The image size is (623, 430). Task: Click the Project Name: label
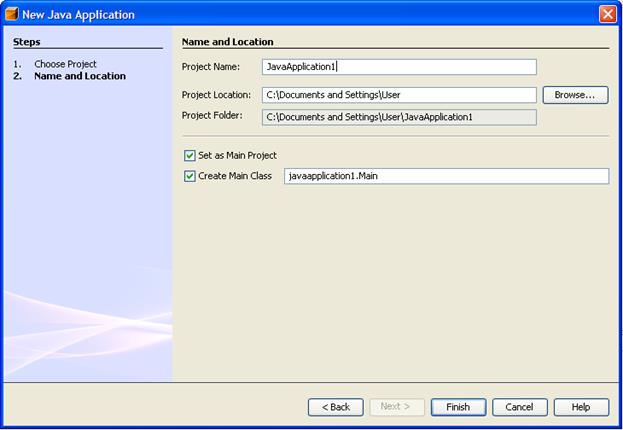210,67
